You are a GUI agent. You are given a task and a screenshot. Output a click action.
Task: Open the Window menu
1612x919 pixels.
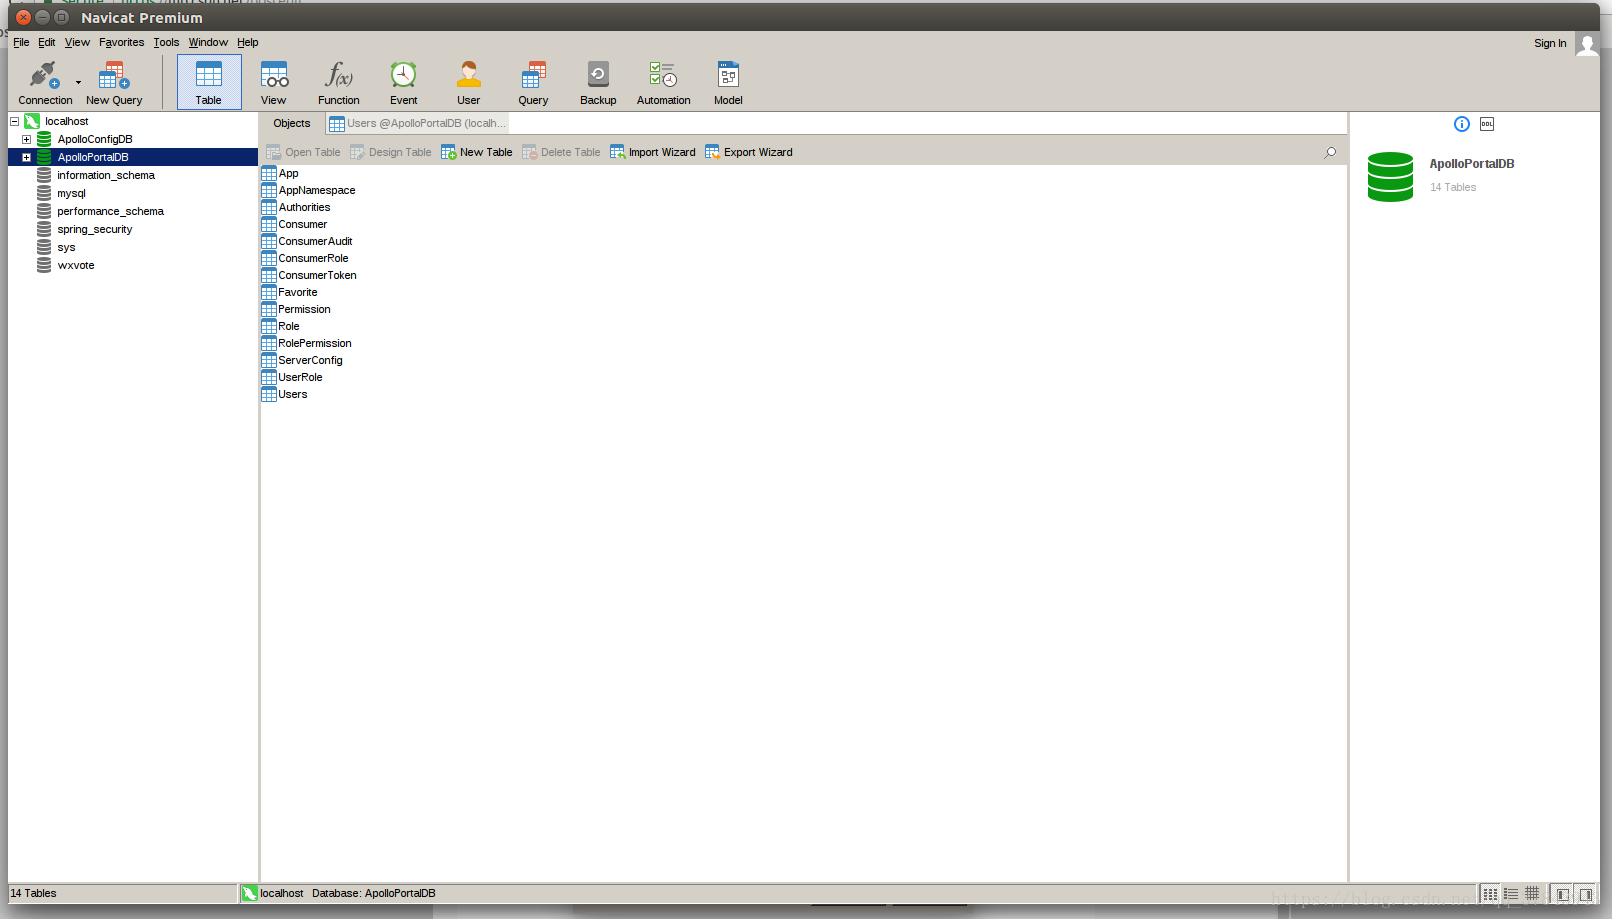[x=208, y=42]
